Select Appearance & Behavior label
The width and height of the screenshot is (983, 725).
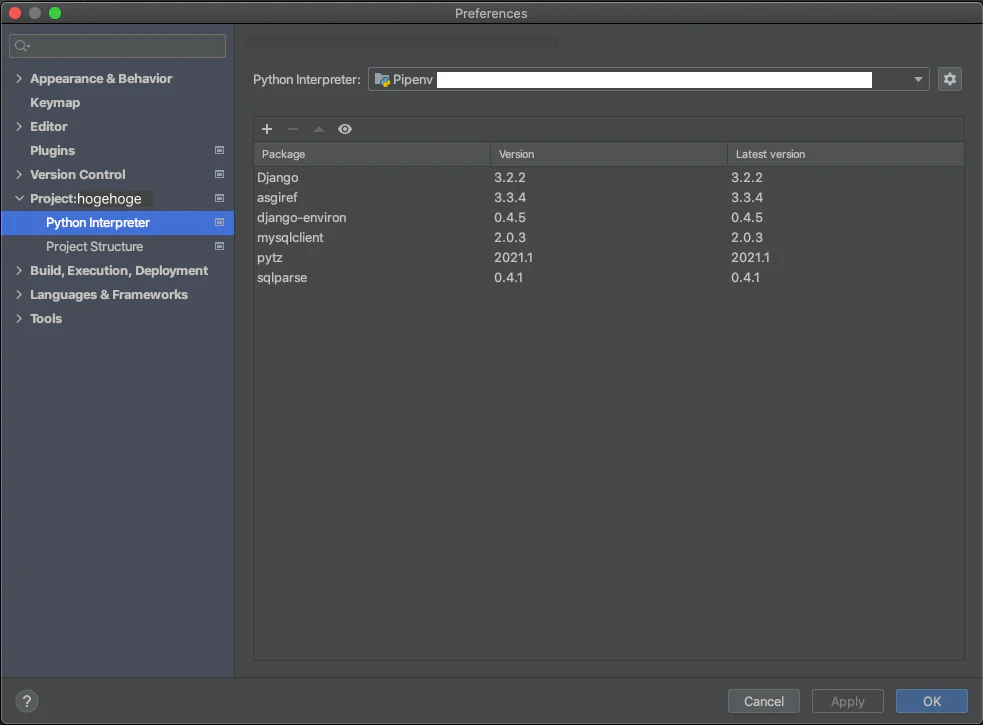101,78
